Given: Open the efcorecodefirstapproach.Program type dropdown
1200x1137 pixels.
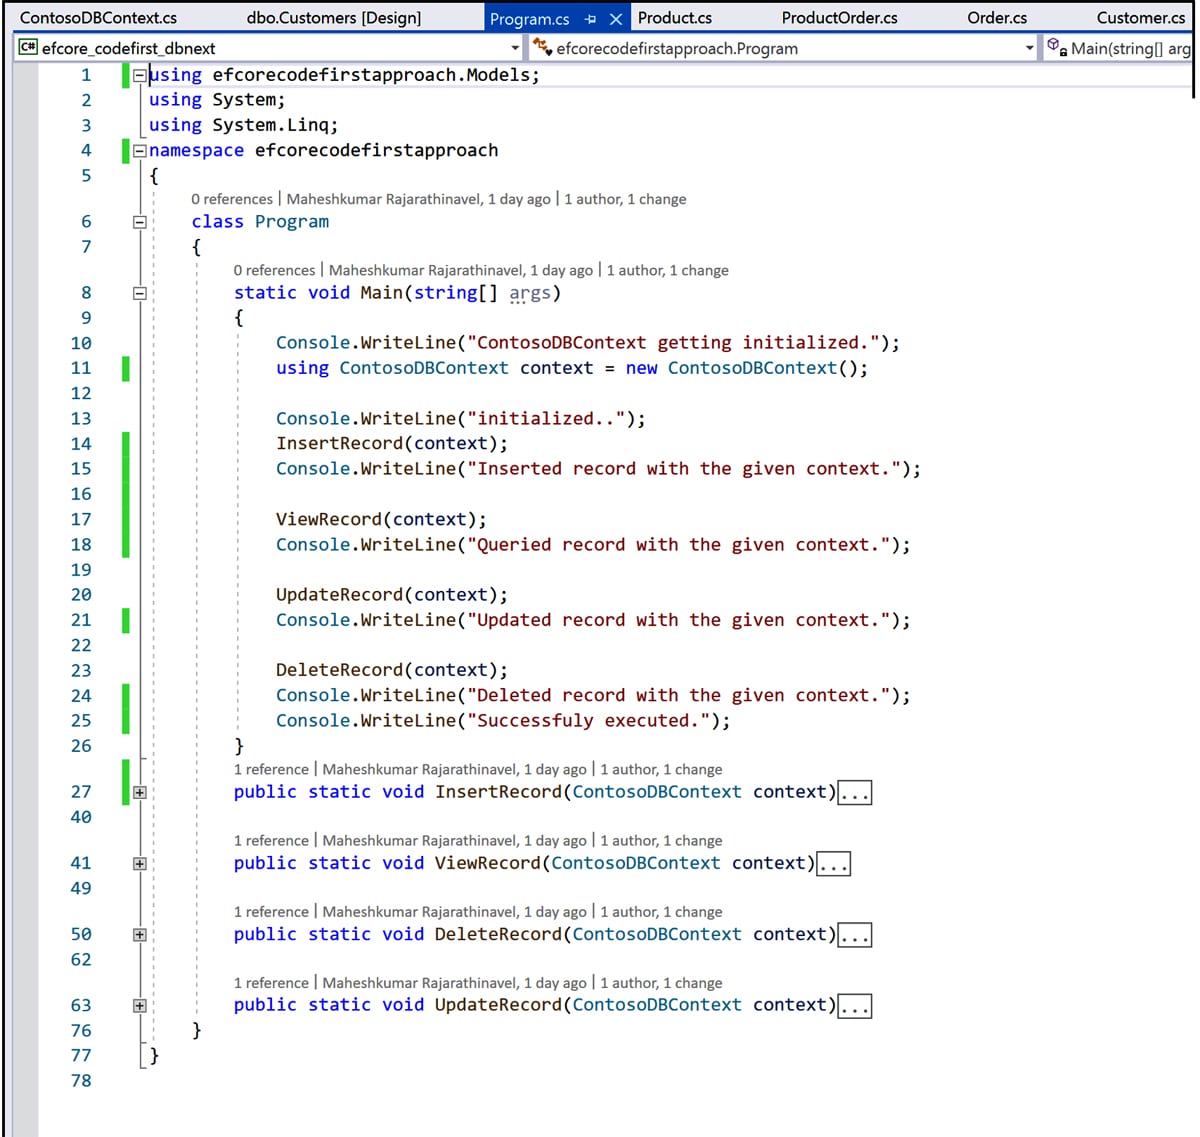Looking at the screenshot, I should click(x=1029, y=48).
